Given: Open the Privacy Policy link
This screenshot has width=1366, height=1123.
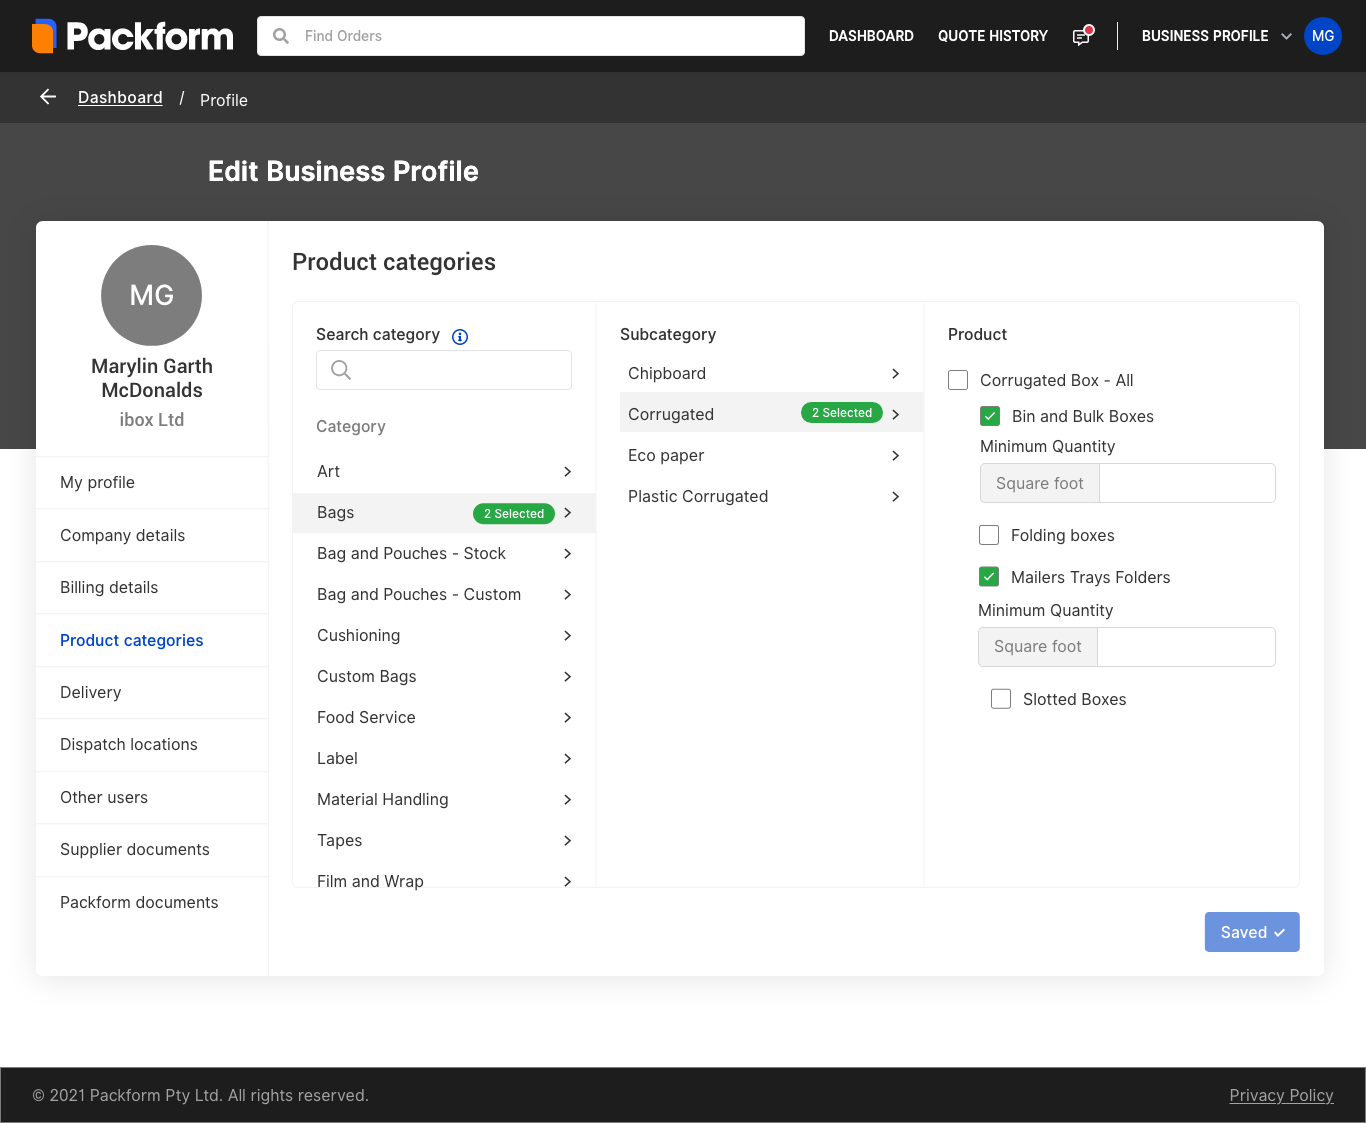Looking at the screenshot, I should [1281, 1095].
